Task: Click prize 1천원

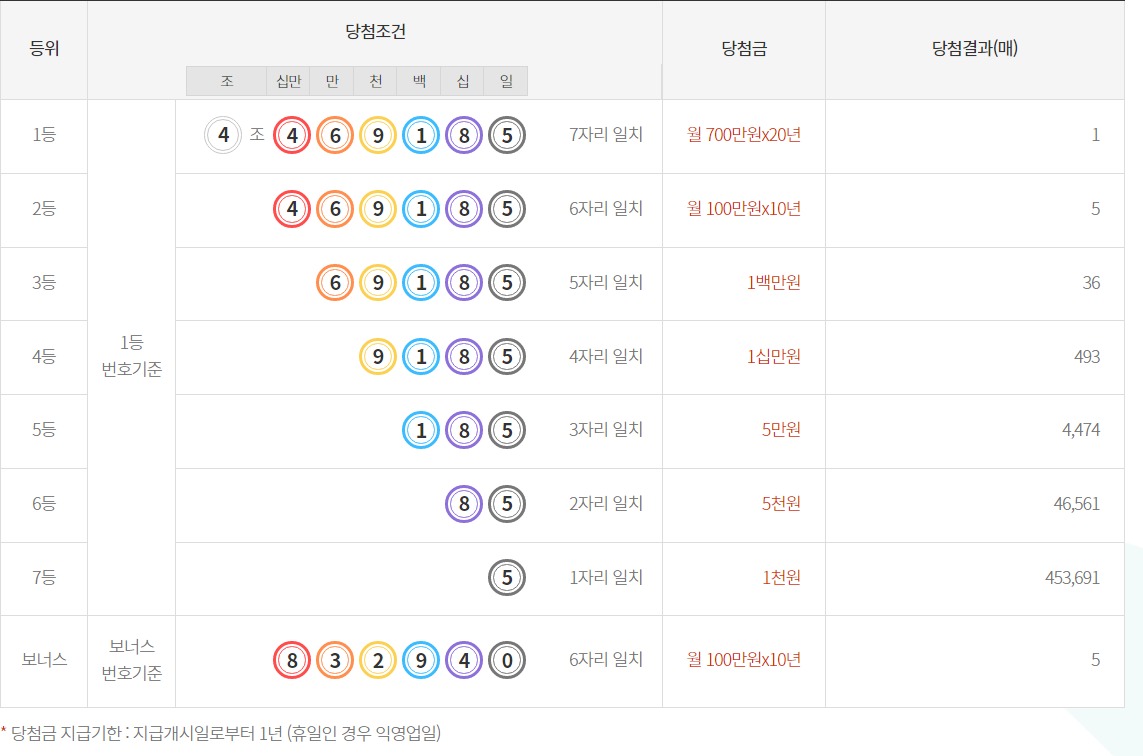Action: pos(781,578)
